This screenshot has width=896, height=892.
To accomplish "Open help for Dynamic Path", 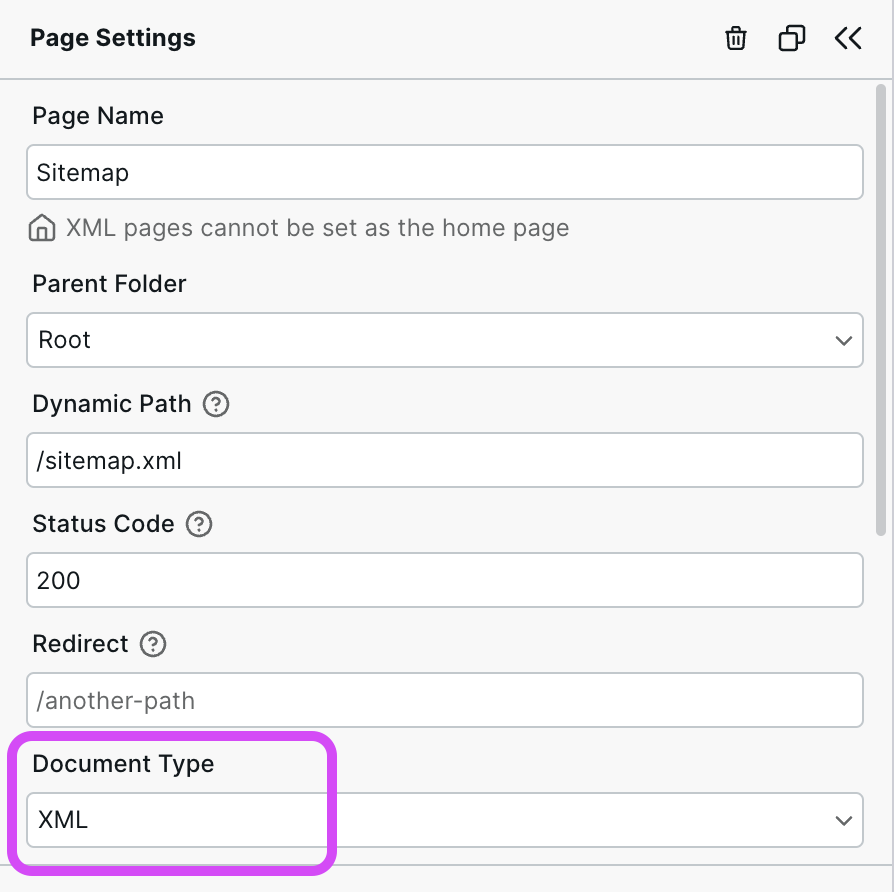I will pyautogui.click(x=216, y=404).
